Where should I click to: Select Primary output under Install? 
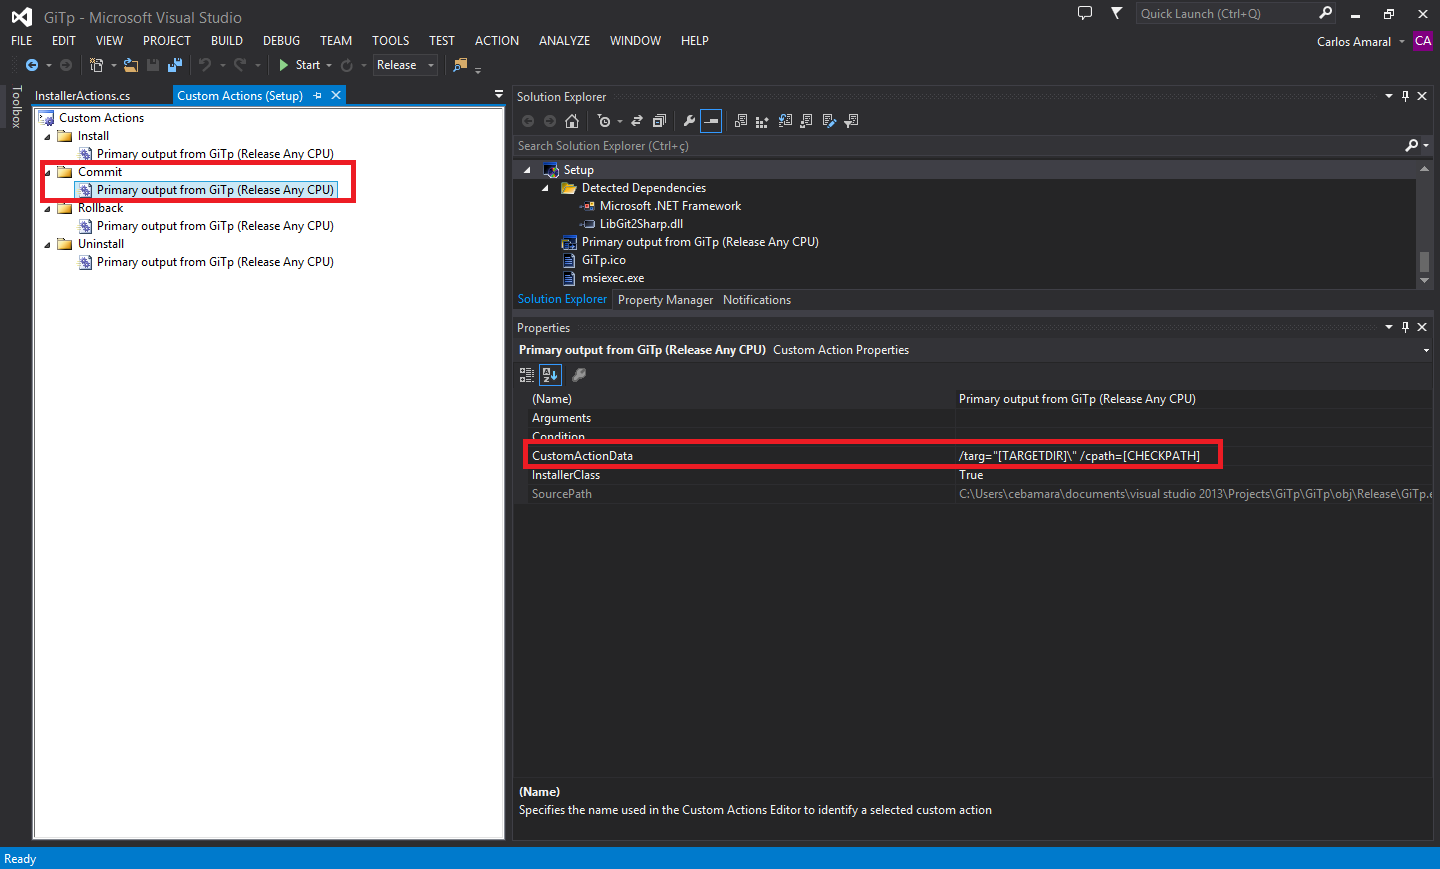(215, 154)
